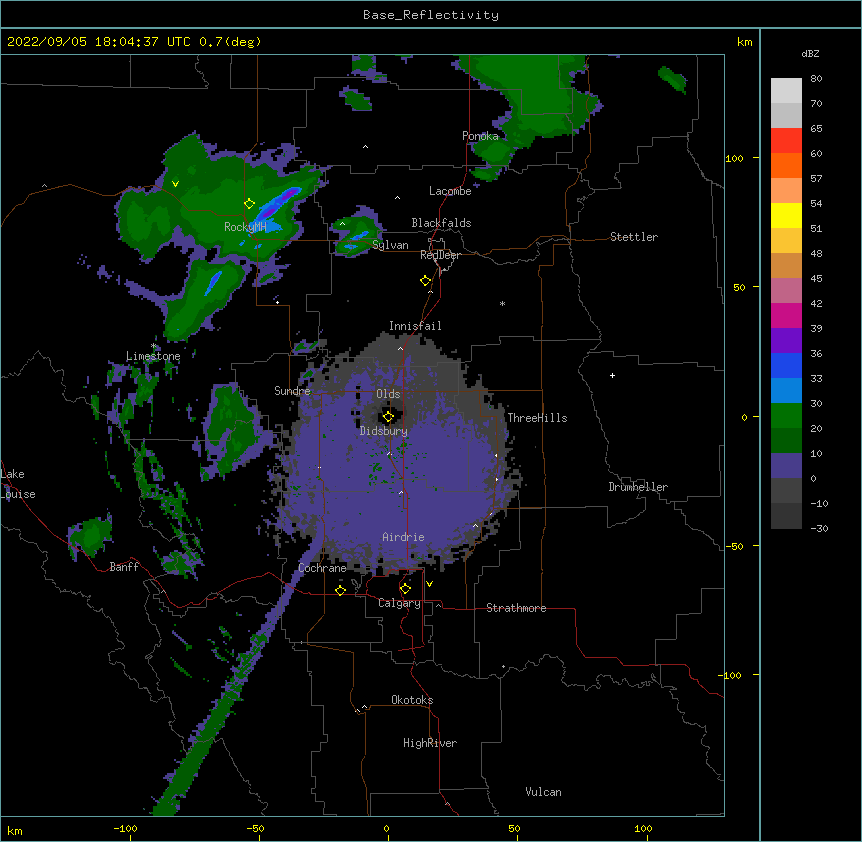Image resolution: width=862 pixels, height=842 pixels.
Task: Select the Drumheller label
Action: [x=638, y=487]
